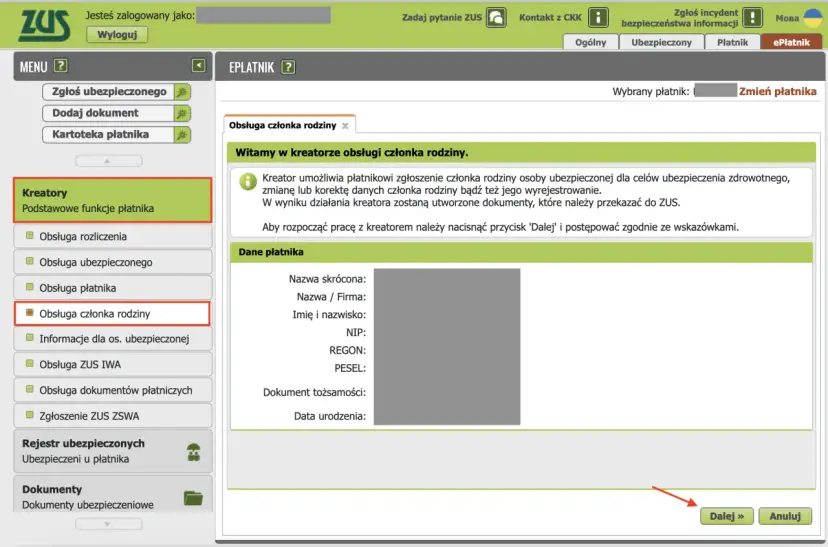Viewport: 828px width, 547px height.
Task: Switch to the Ogólny tab
Action: point(590,42)
